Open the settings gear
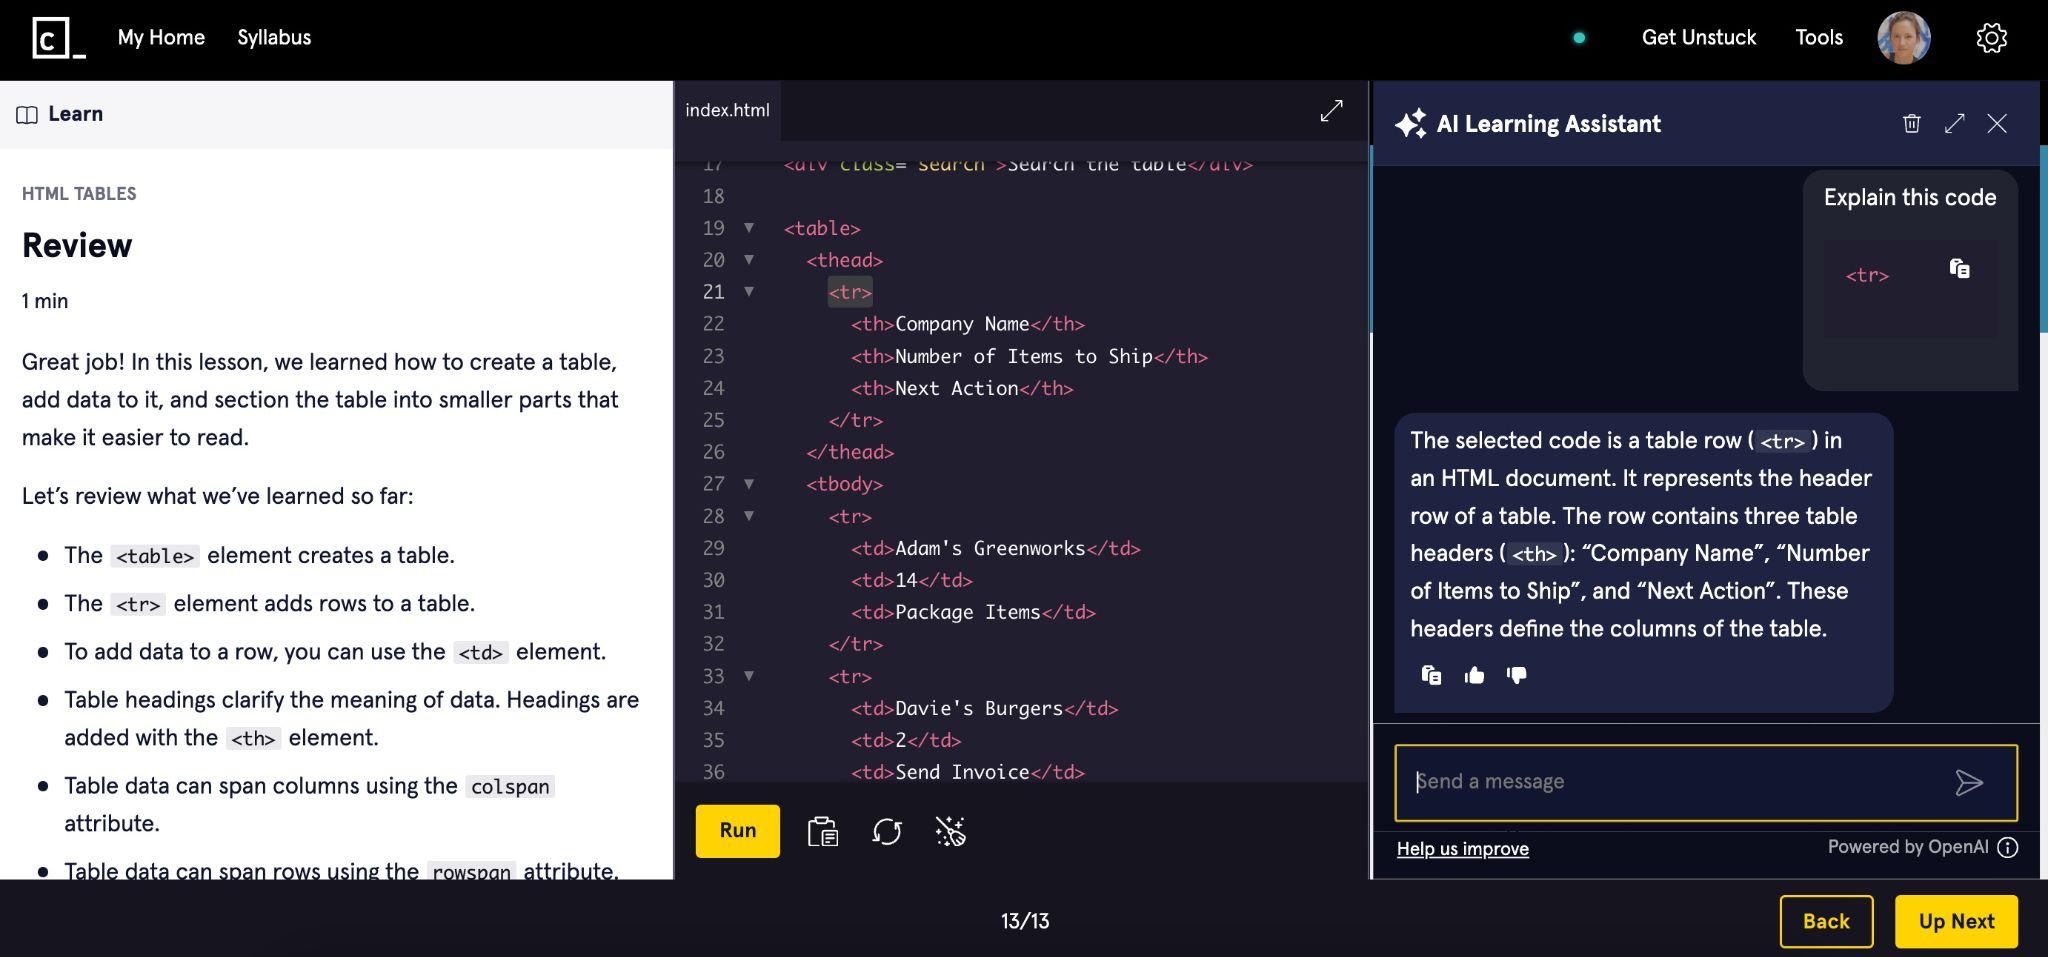Image resolution: width=2048 pixels, height=957 pixels. pos(1991,37)
